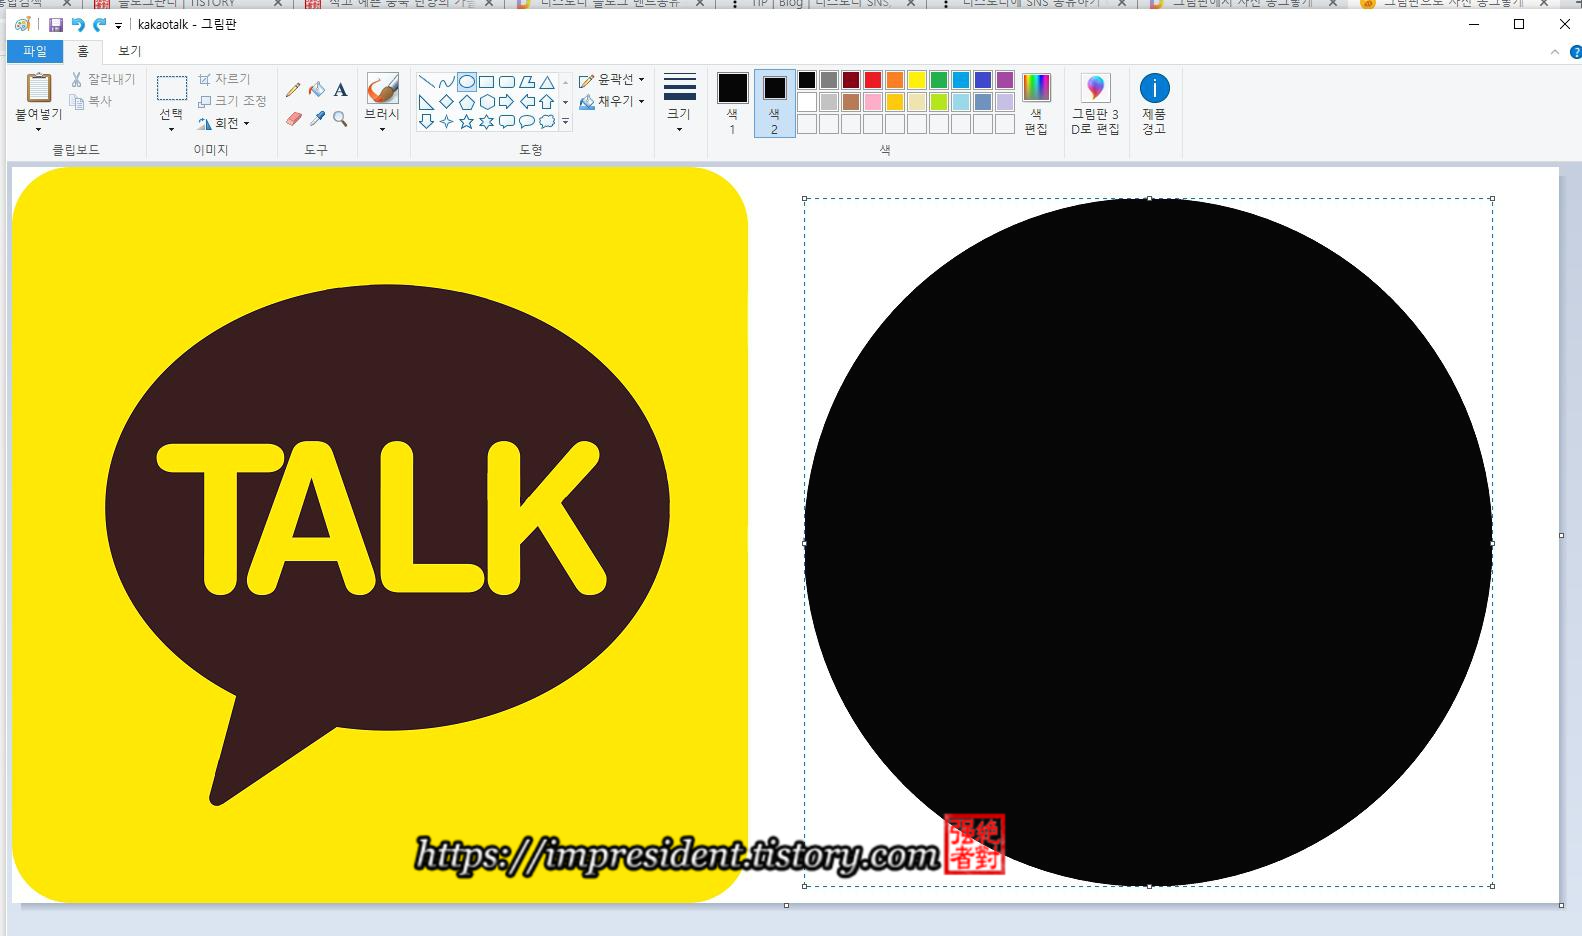Click the 붙여넣기 paste clipboard button
Image resolution: width=1582 pixels, height=936 pixels.
38,88
